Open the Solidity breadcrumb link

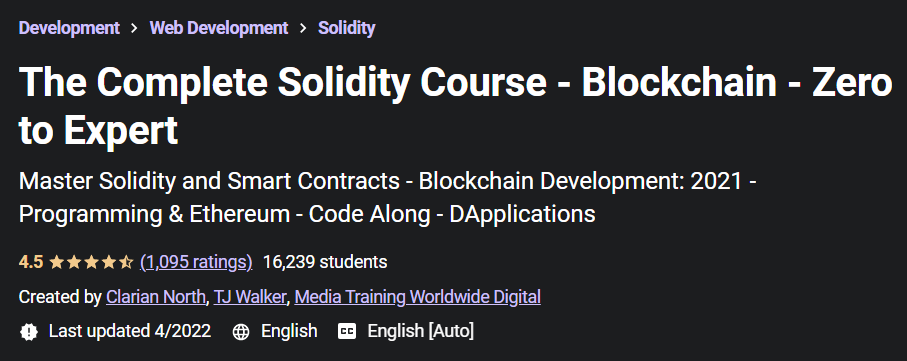(346, 28)
